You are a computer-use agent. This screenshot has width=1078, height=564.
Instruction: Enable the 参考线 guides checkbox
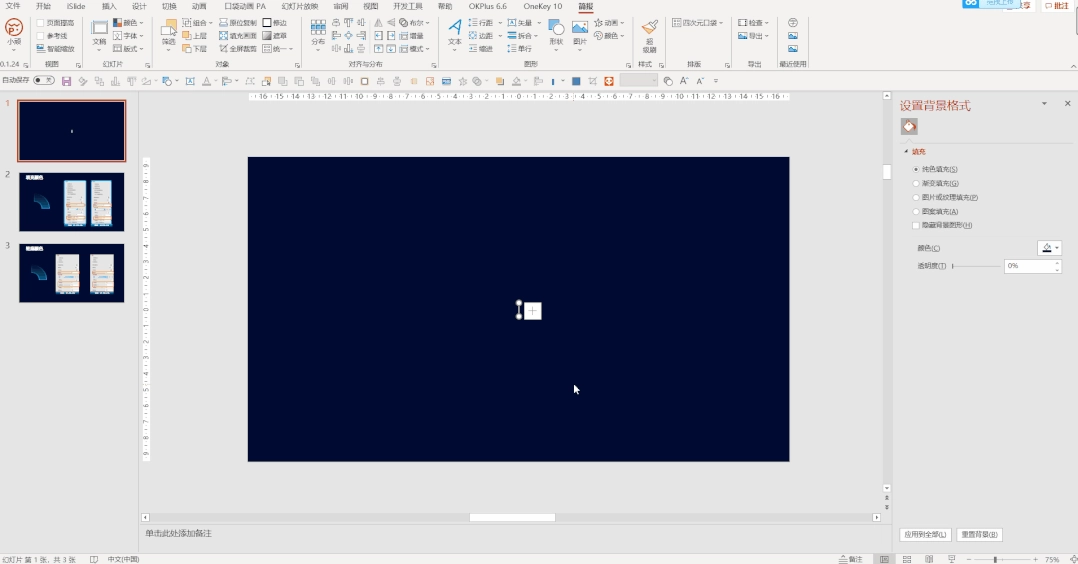coord(41,36)
